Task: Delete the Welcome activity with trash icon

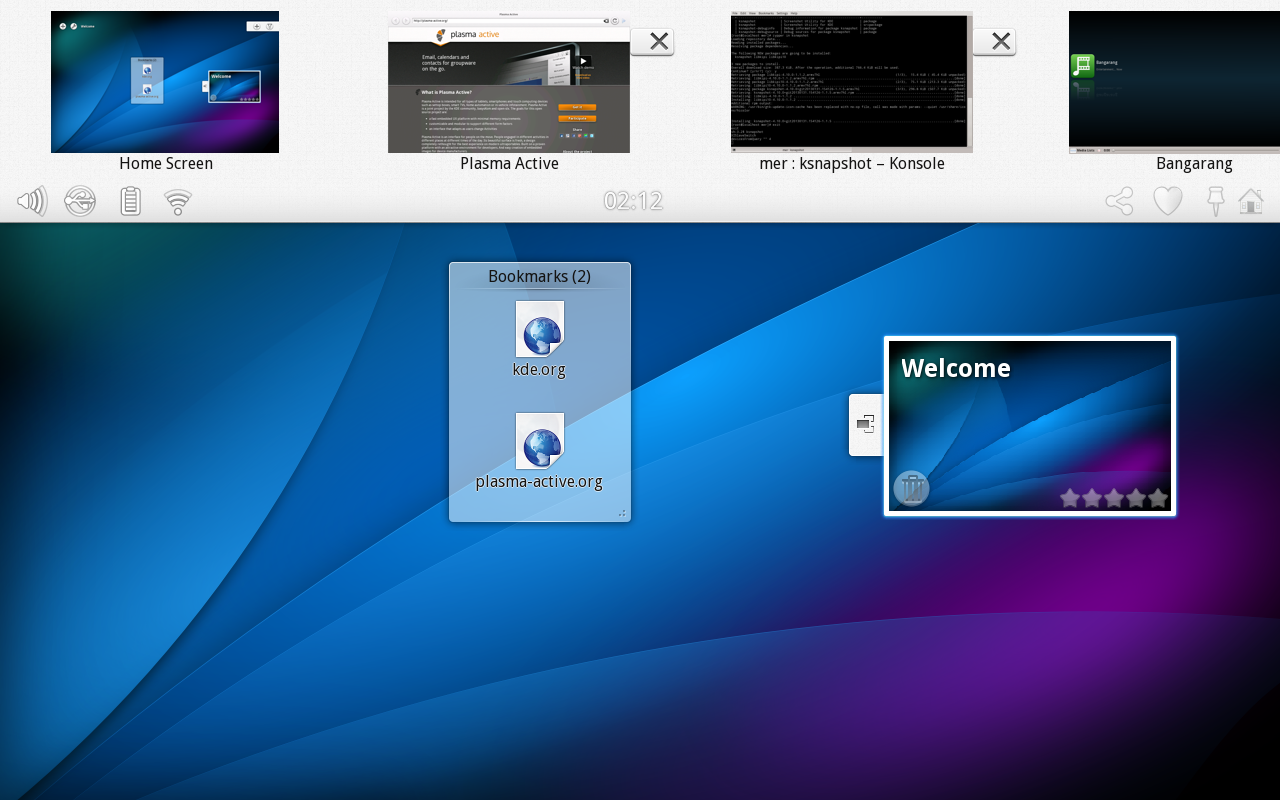Action: 911,489
